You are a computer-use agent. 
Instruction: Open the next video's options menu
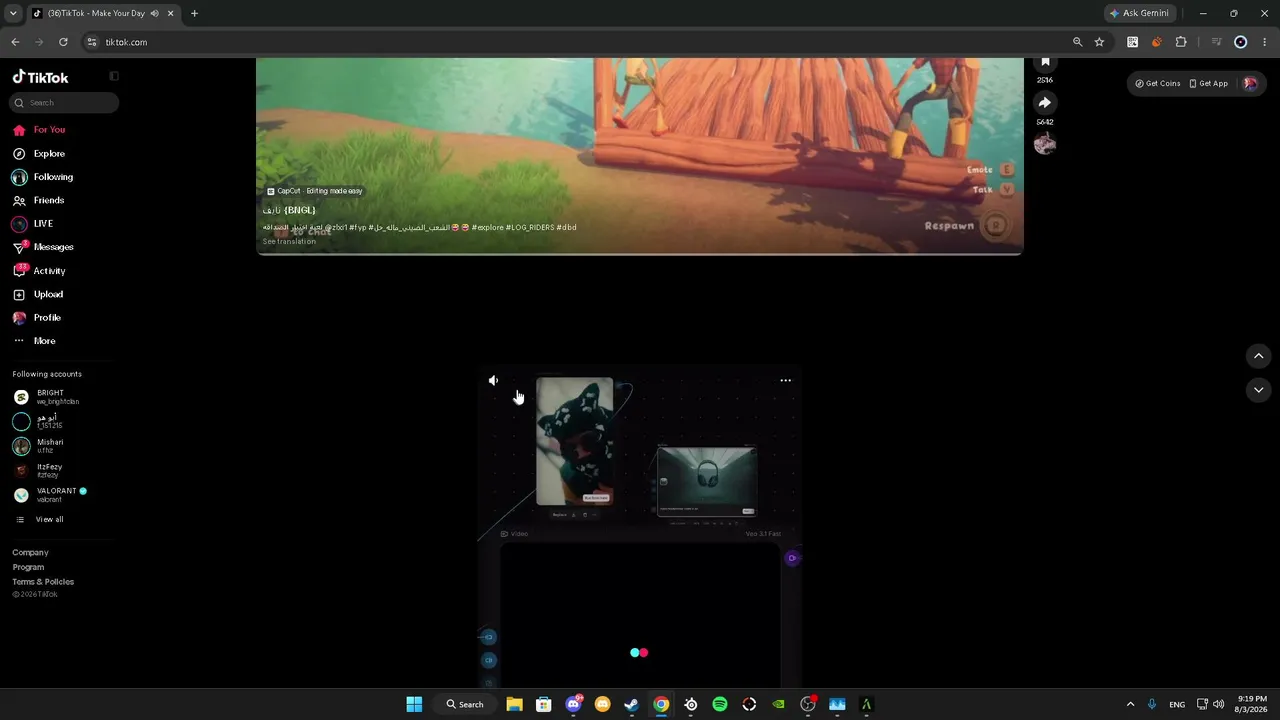coord(786,381)
